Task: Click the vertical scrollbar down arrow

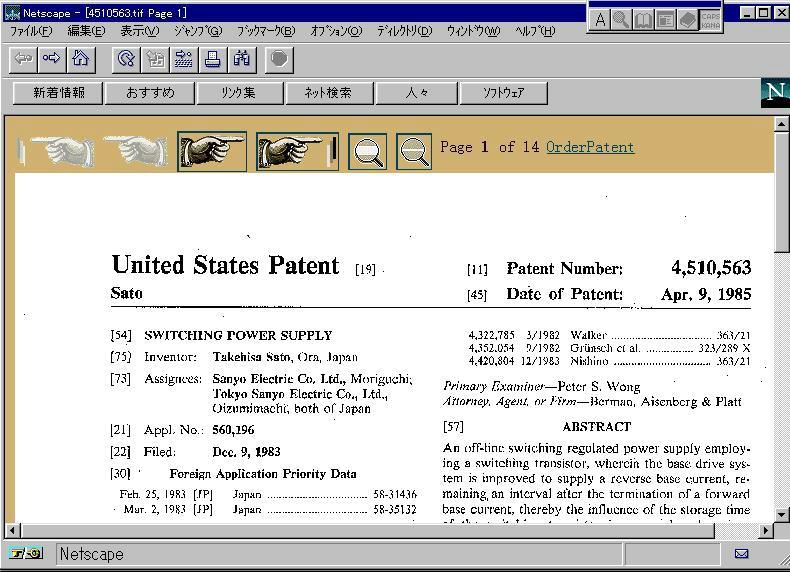Action: coord(782,514)
